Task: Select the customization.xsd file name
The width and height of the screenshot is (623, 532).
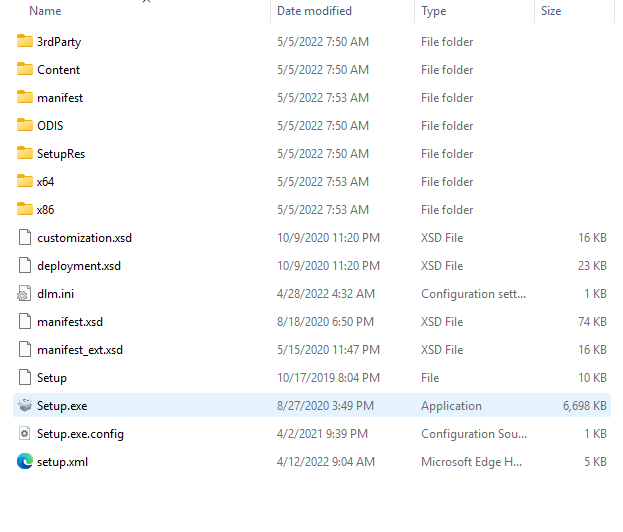Action: 84,238
